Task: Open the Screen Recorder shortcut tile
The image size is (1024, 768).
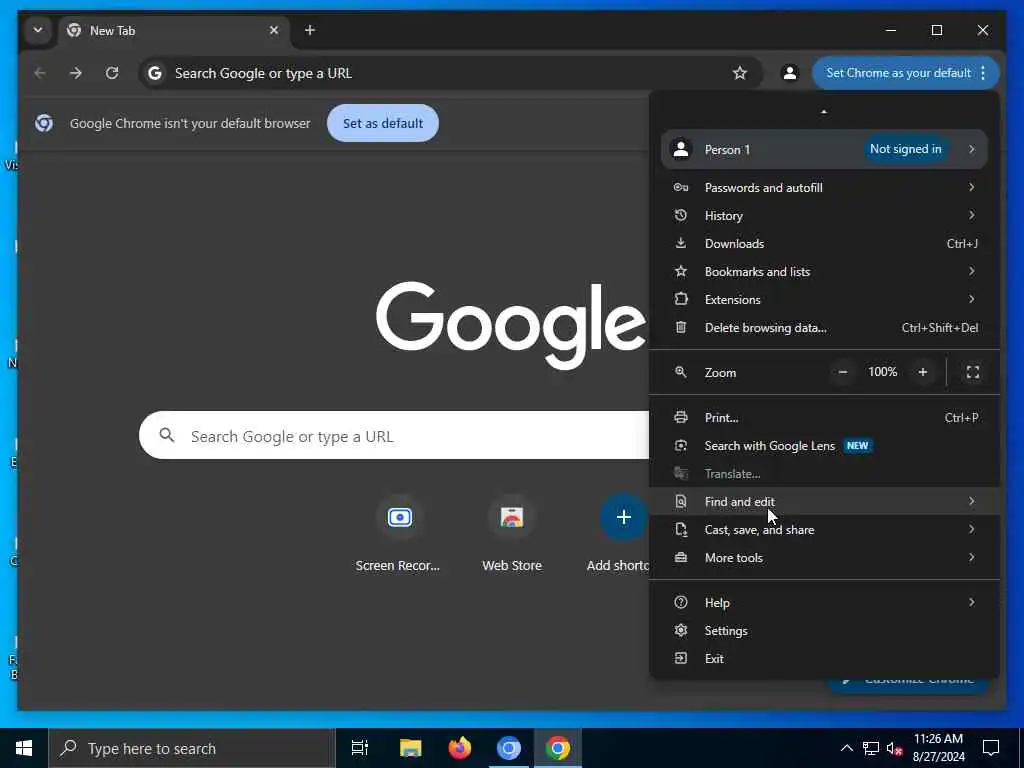Action: 399,533
